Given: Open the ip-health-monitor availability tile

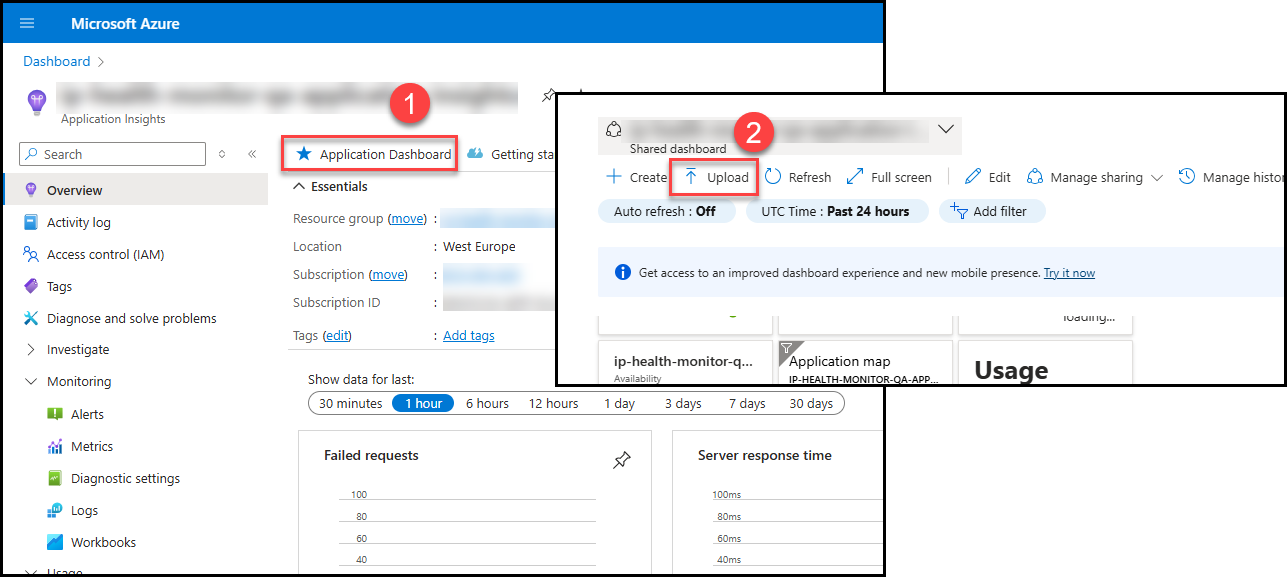Looking at the screenshot, I should (x=685, y=362).
